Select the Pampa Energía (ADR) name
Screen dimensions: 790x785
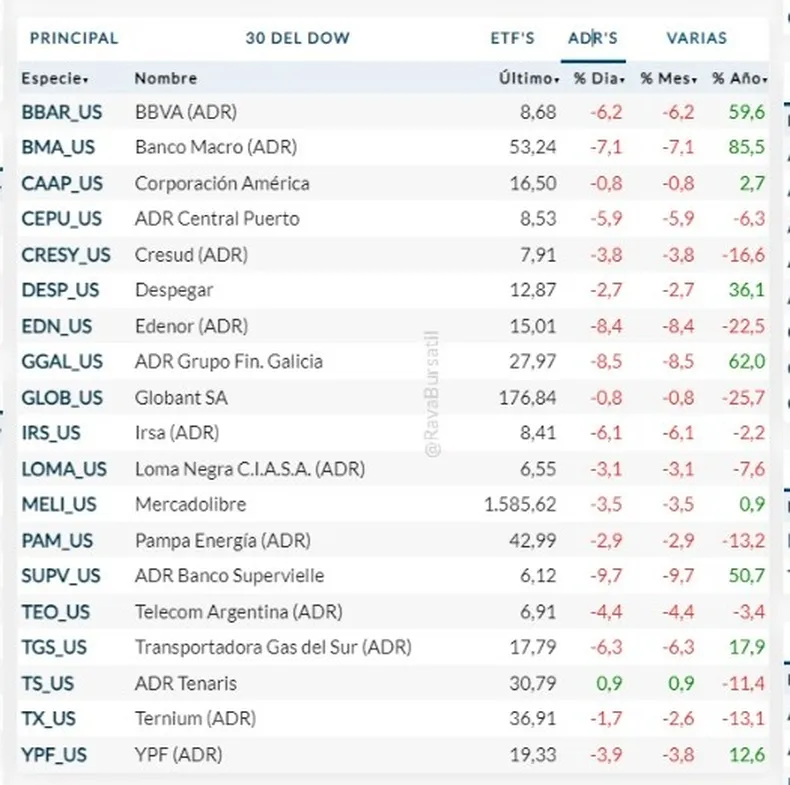222,541
